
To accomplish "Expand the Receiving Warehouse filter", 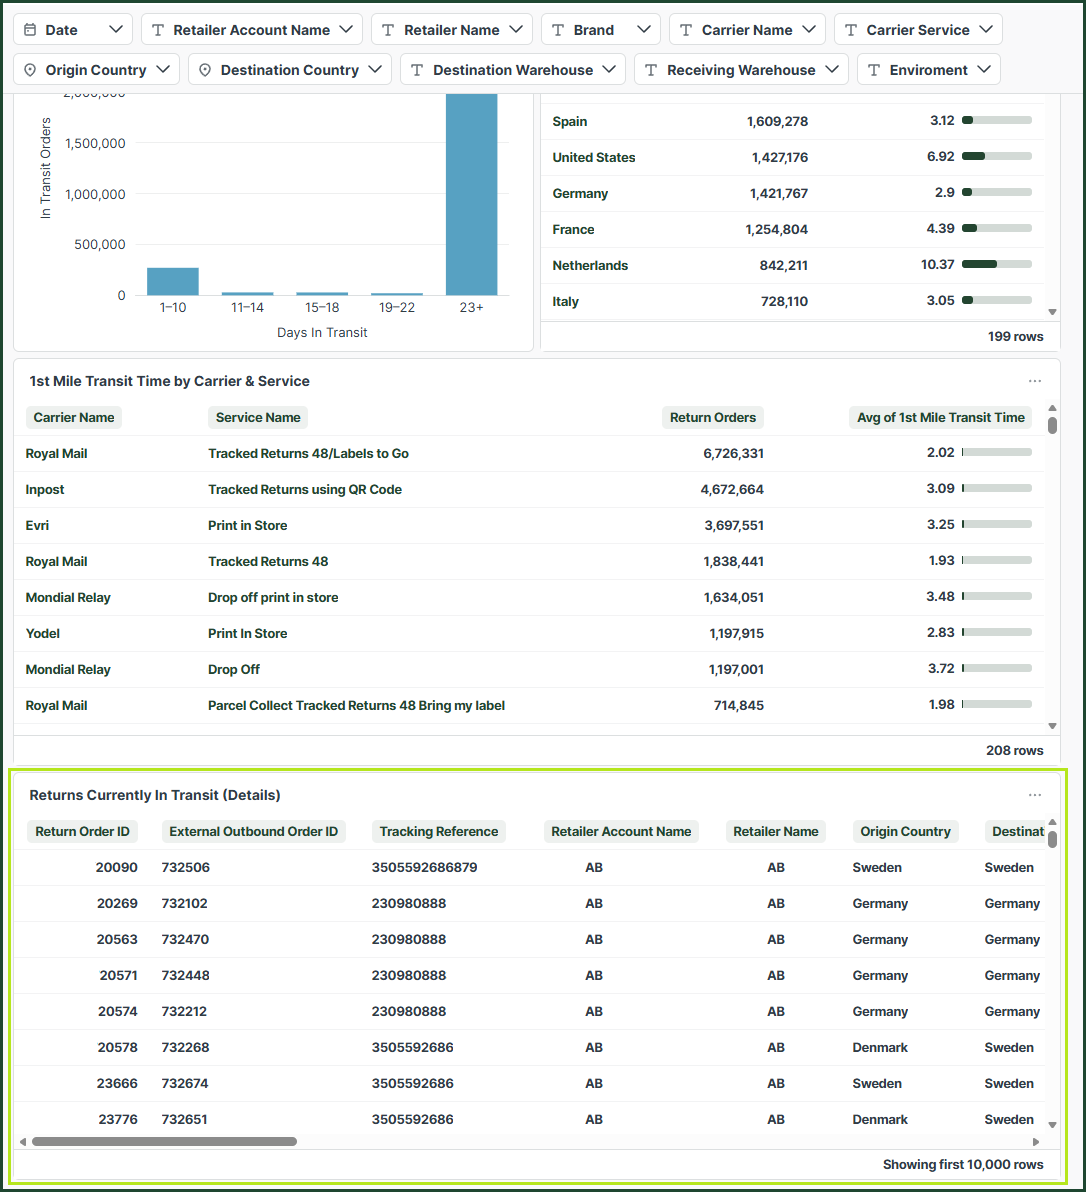I will click(x=741, y=69).
